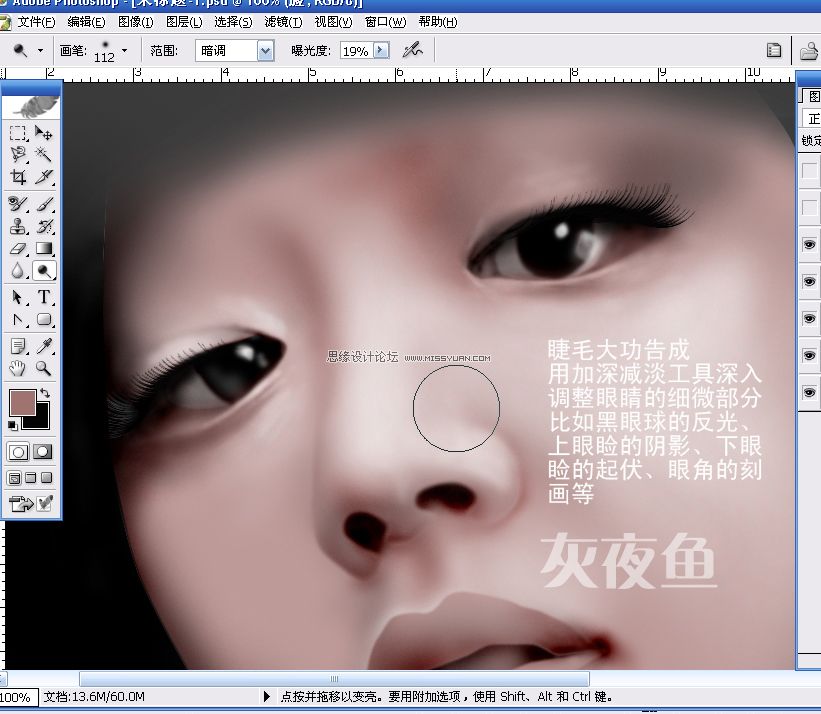
Task: Select the Slice tool
Action: [x=44, y=177]
